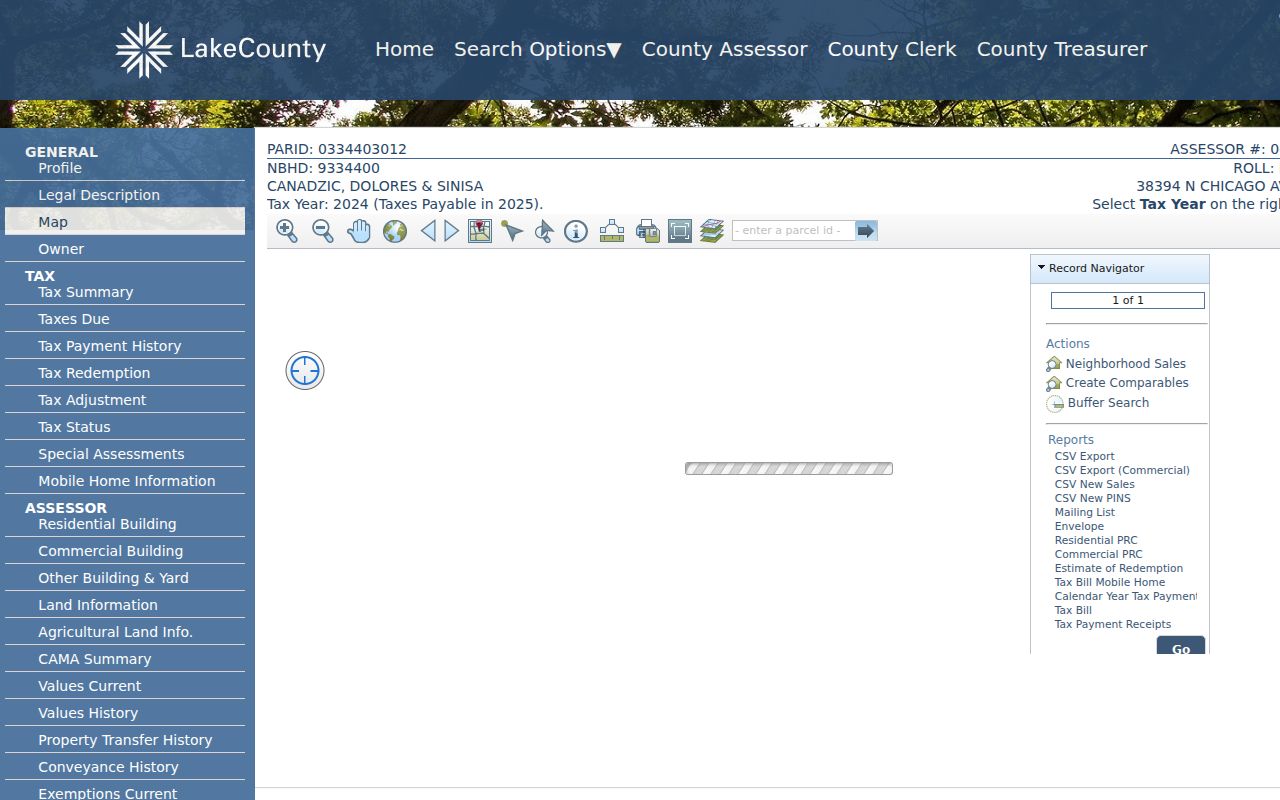Select Estimate of Redemption report
The width and height of the screenshot is (1280, 800).
1119,568
